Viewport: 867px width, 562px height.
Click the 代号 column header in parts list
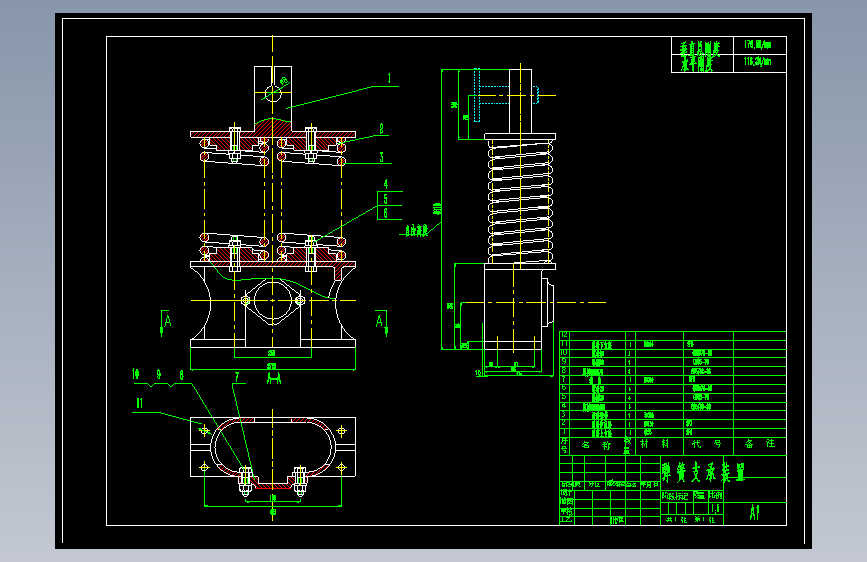[707, 444]
